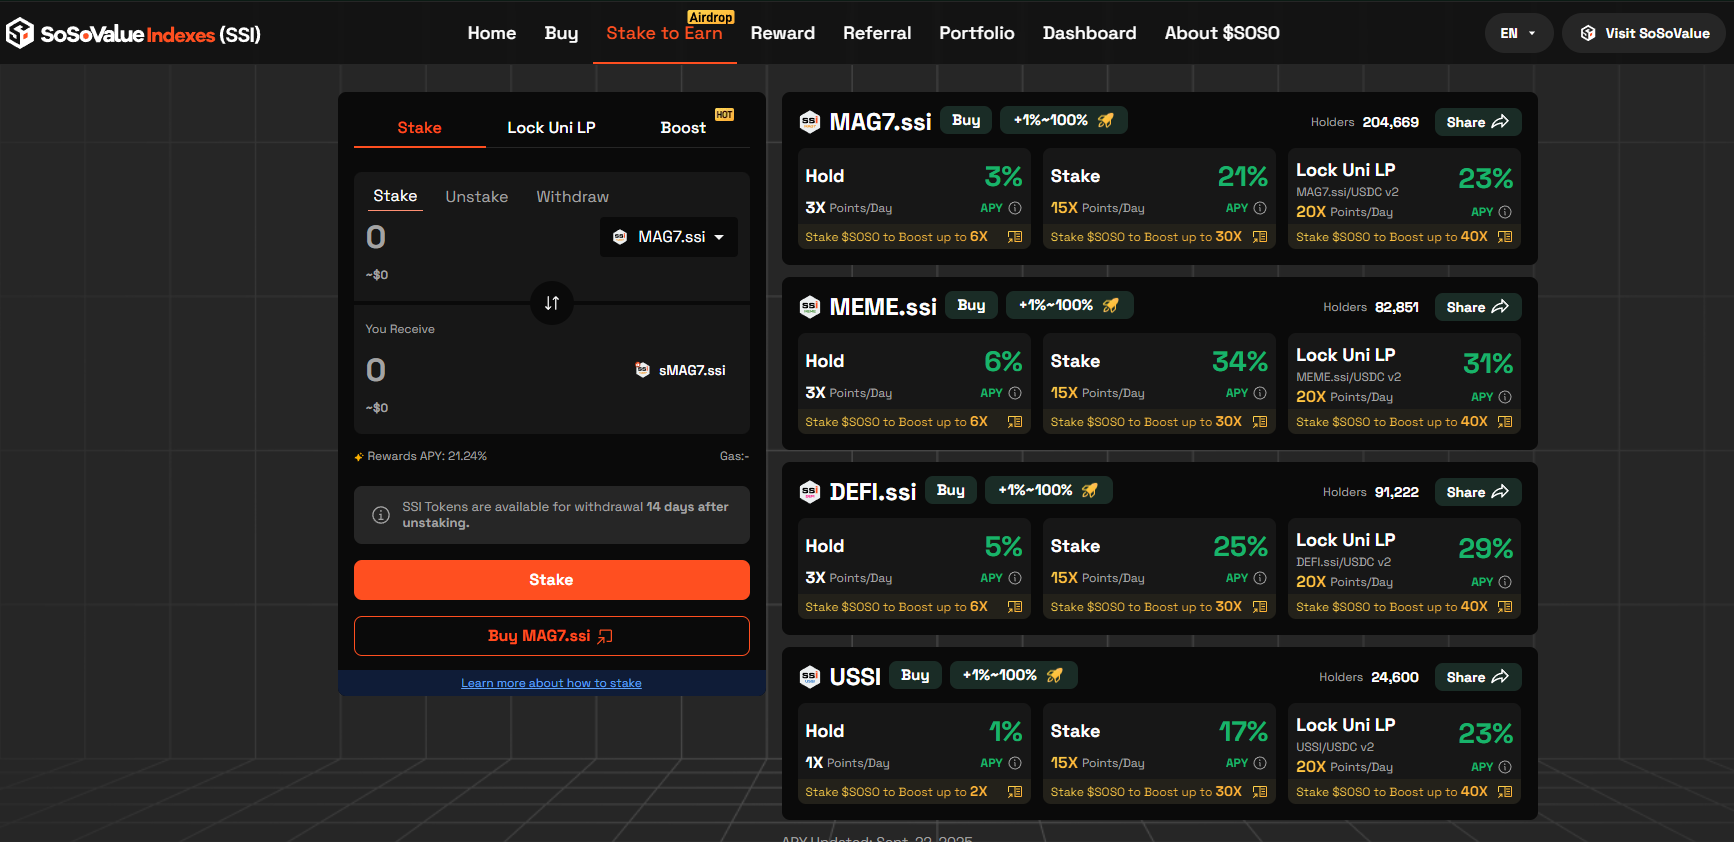Select the Lock Uni LP tab

tap(551, 128)
